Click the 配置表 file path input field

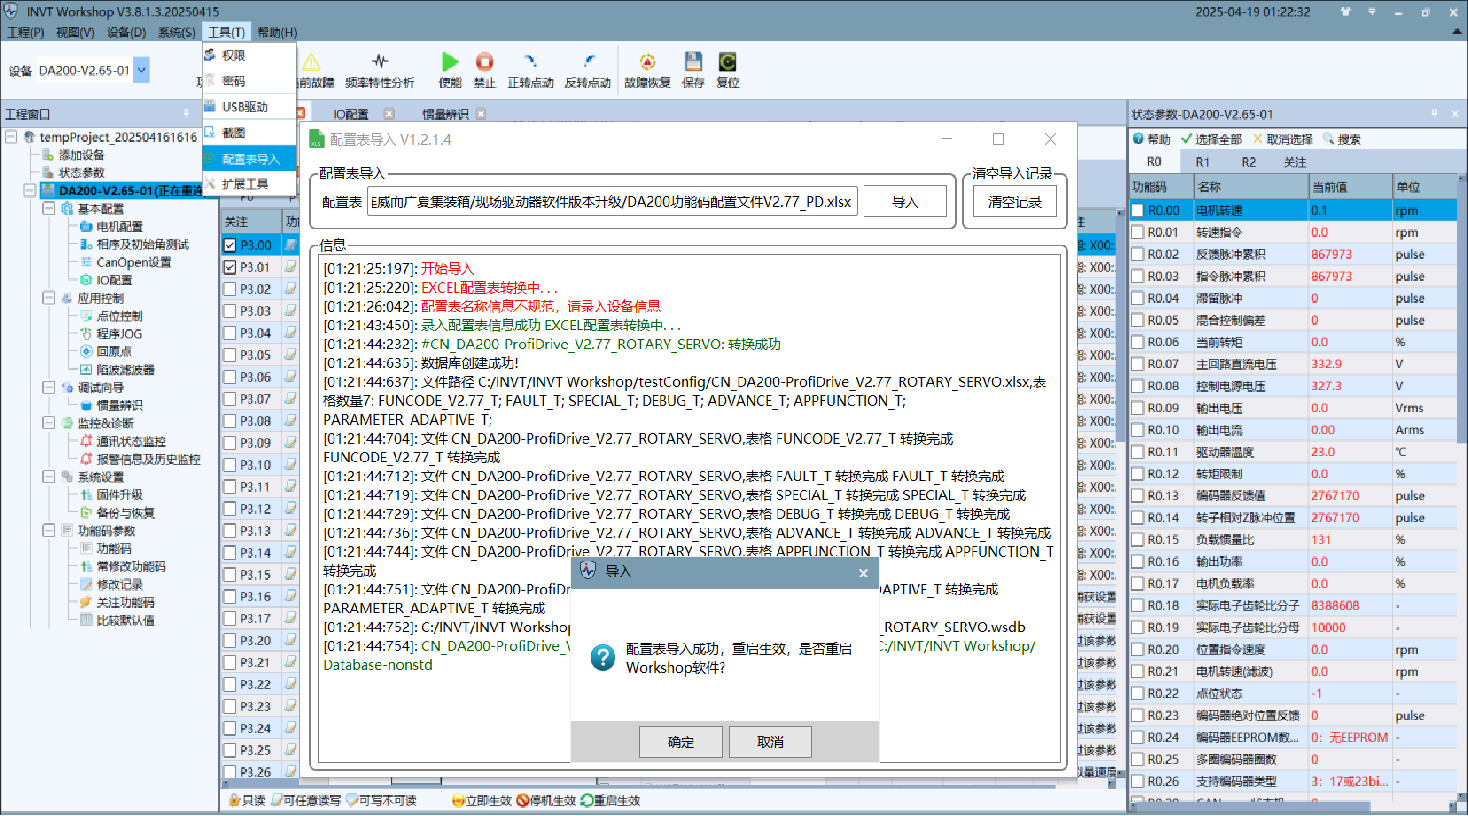point(612,202)
